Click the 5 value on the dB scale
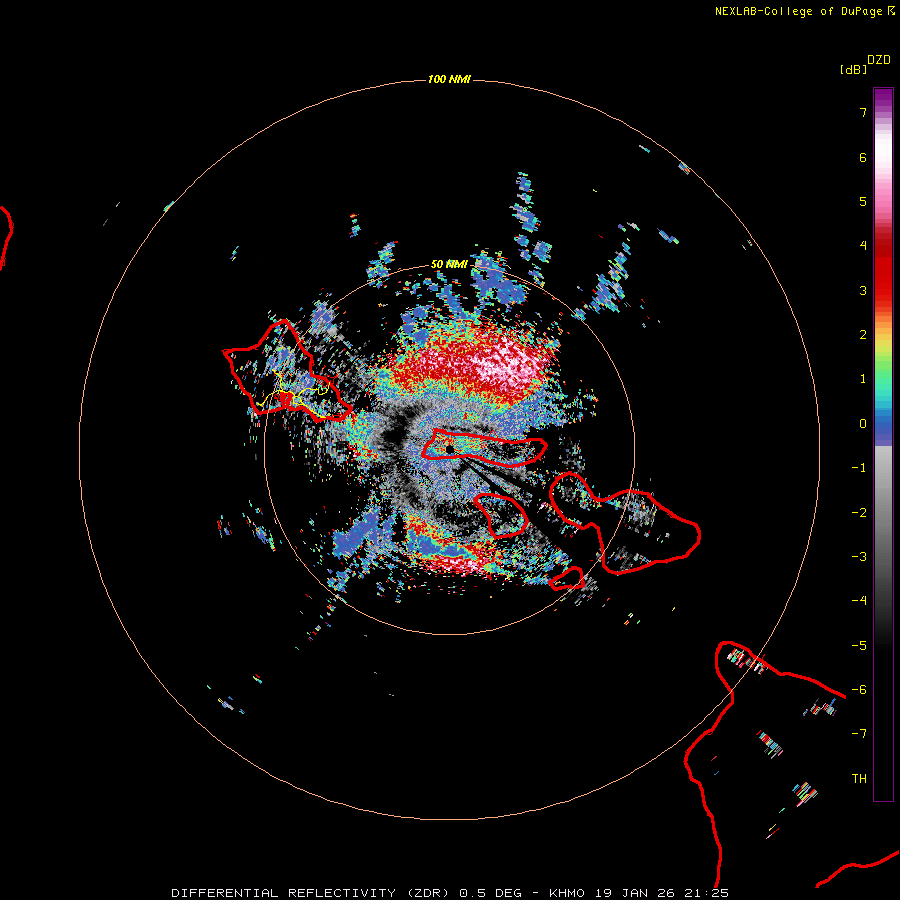 tap(863, 201)
